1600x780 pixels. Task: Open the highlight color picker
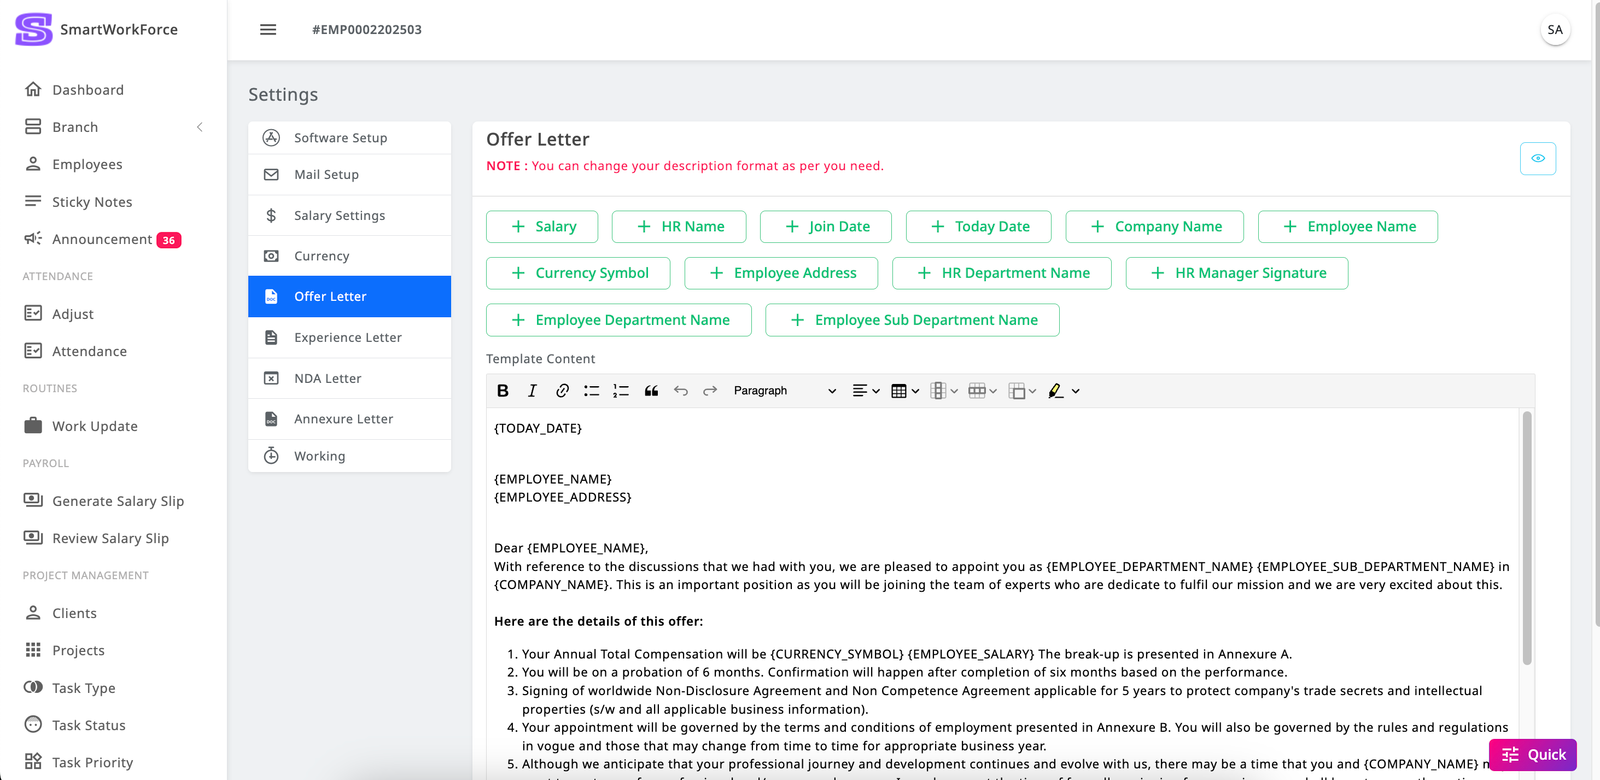(1063, 391)
